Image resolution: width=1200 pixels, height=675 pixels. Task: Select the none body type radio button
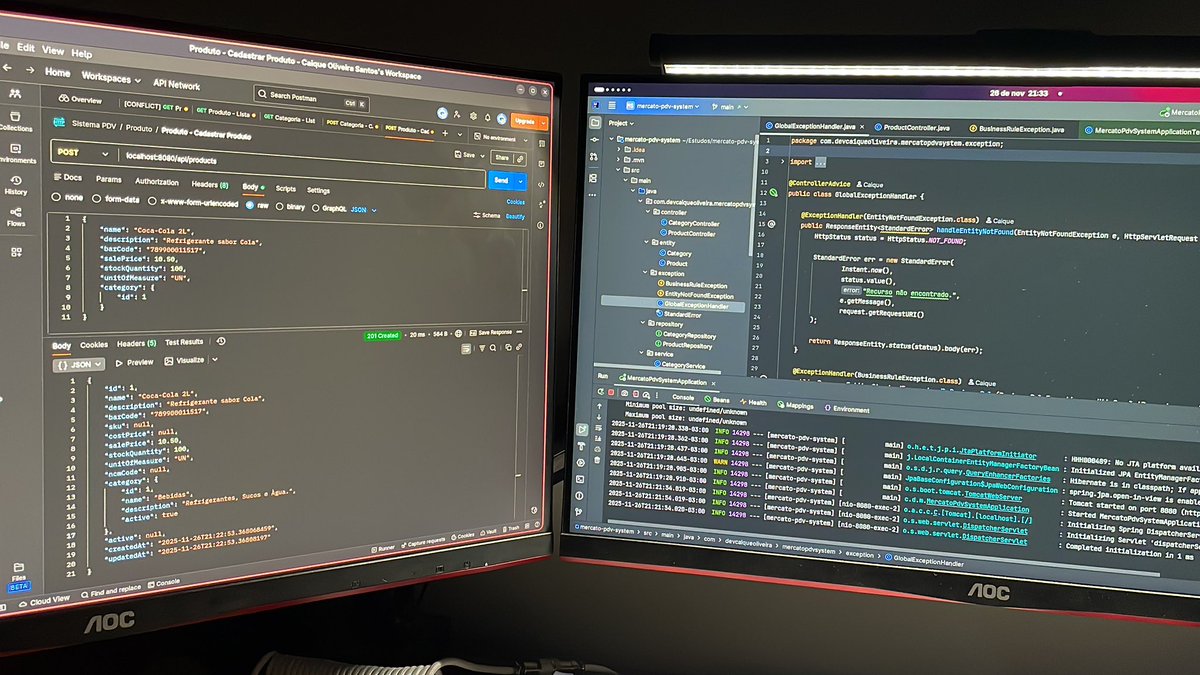(x=57, y=197)
